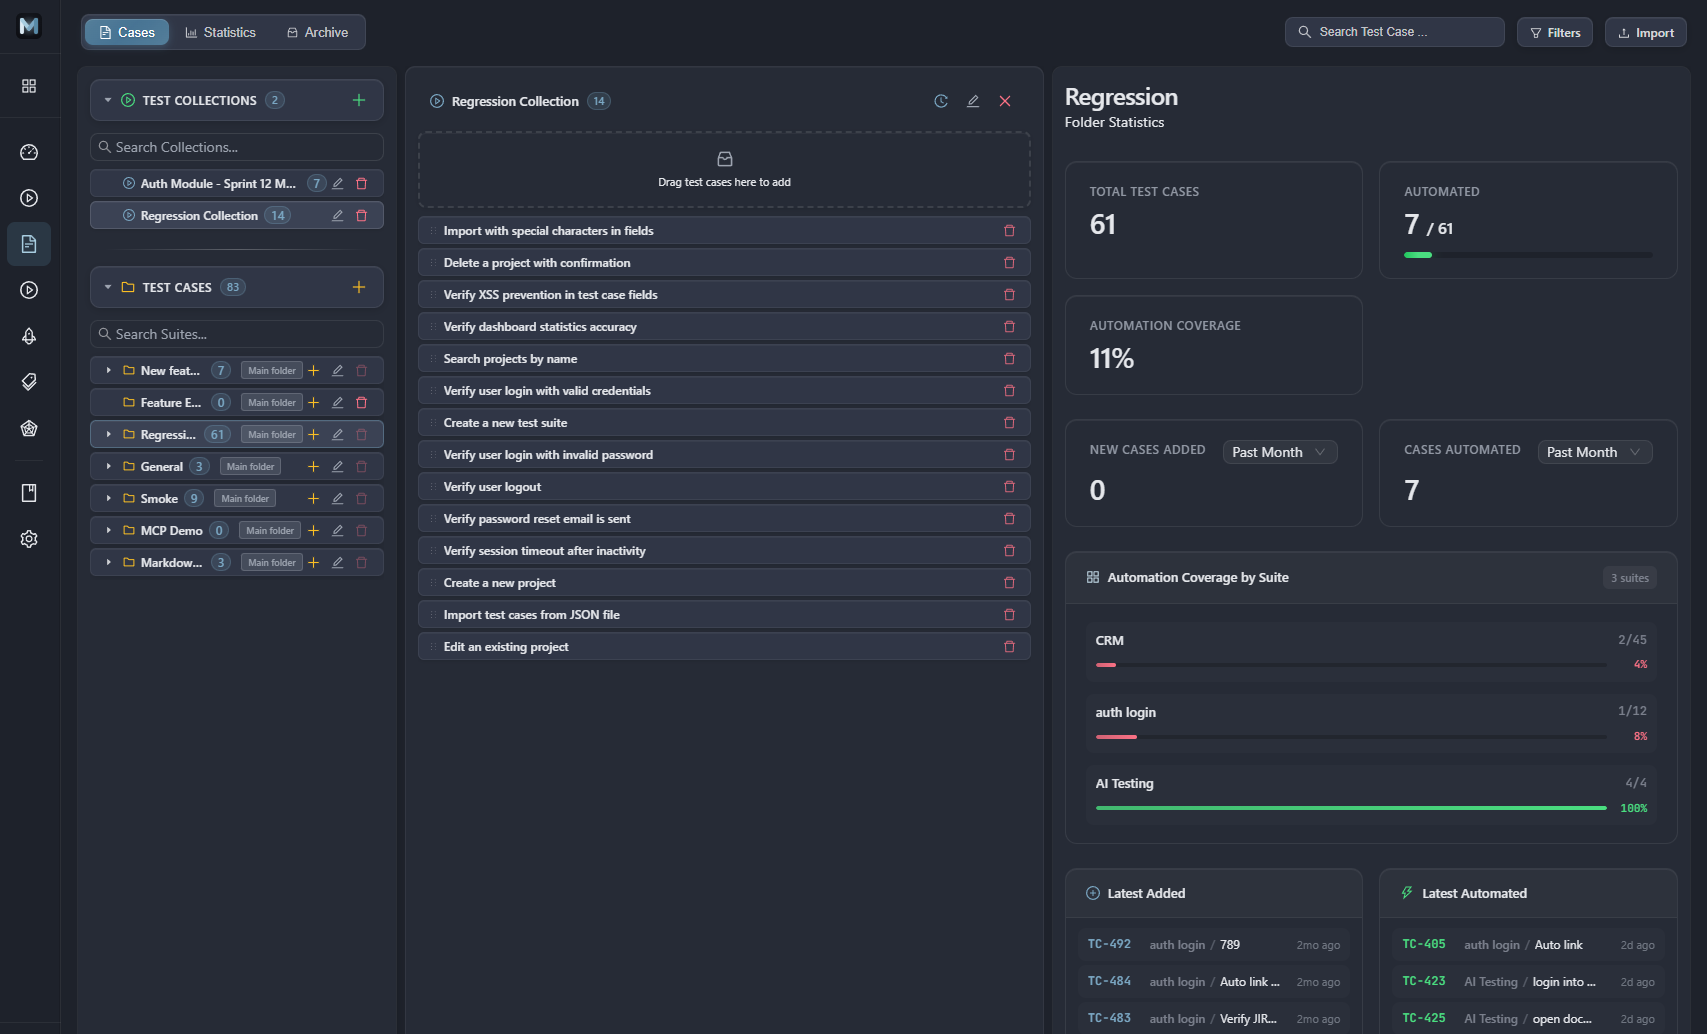Click the app logo at top left
Screen dimensions: 1707x1034
coord(29,26)
